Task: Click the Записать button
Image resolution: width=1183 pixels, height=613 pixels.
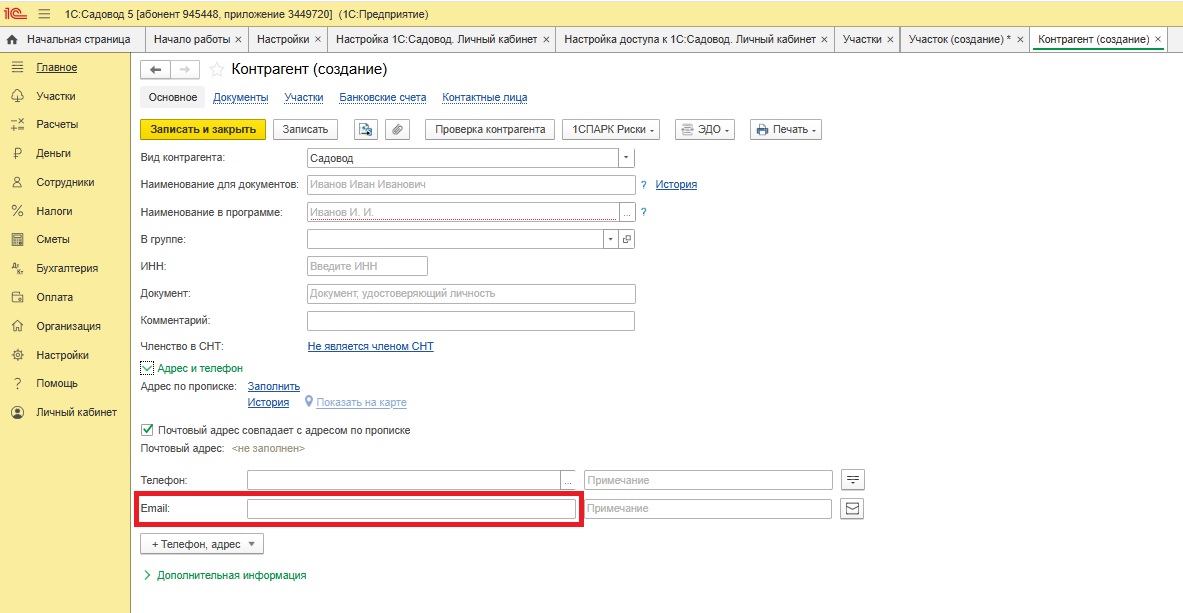Action: (305, 129)
